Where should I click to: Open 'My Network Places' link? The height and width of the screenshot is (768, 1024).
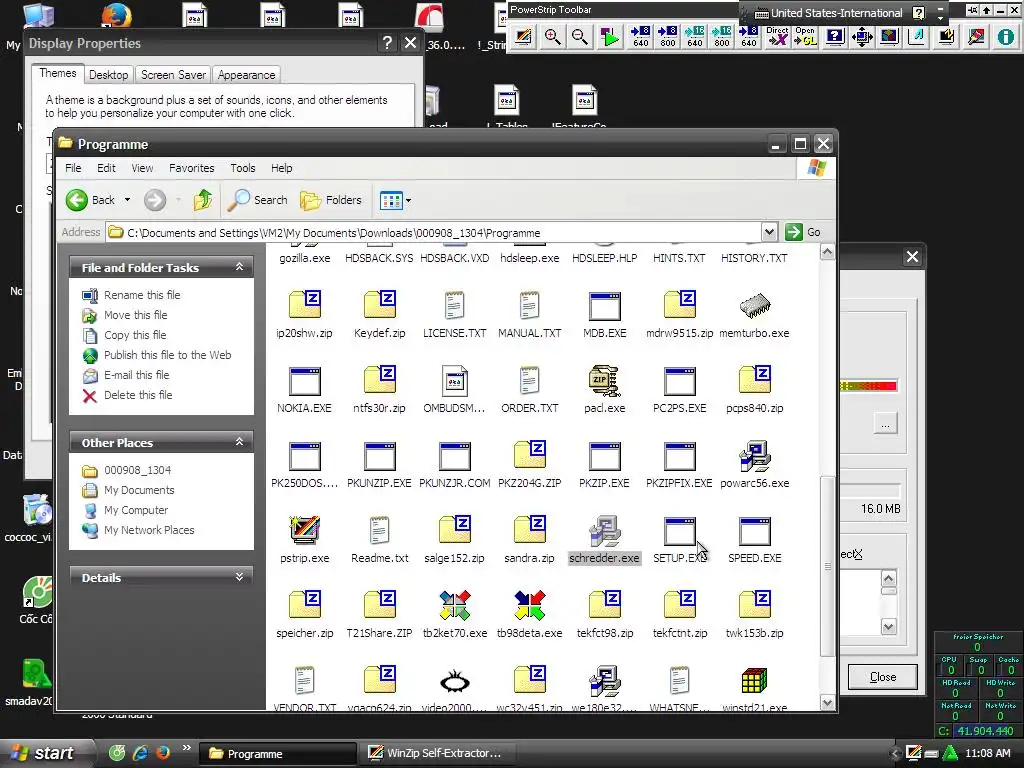tap(149, 530)
